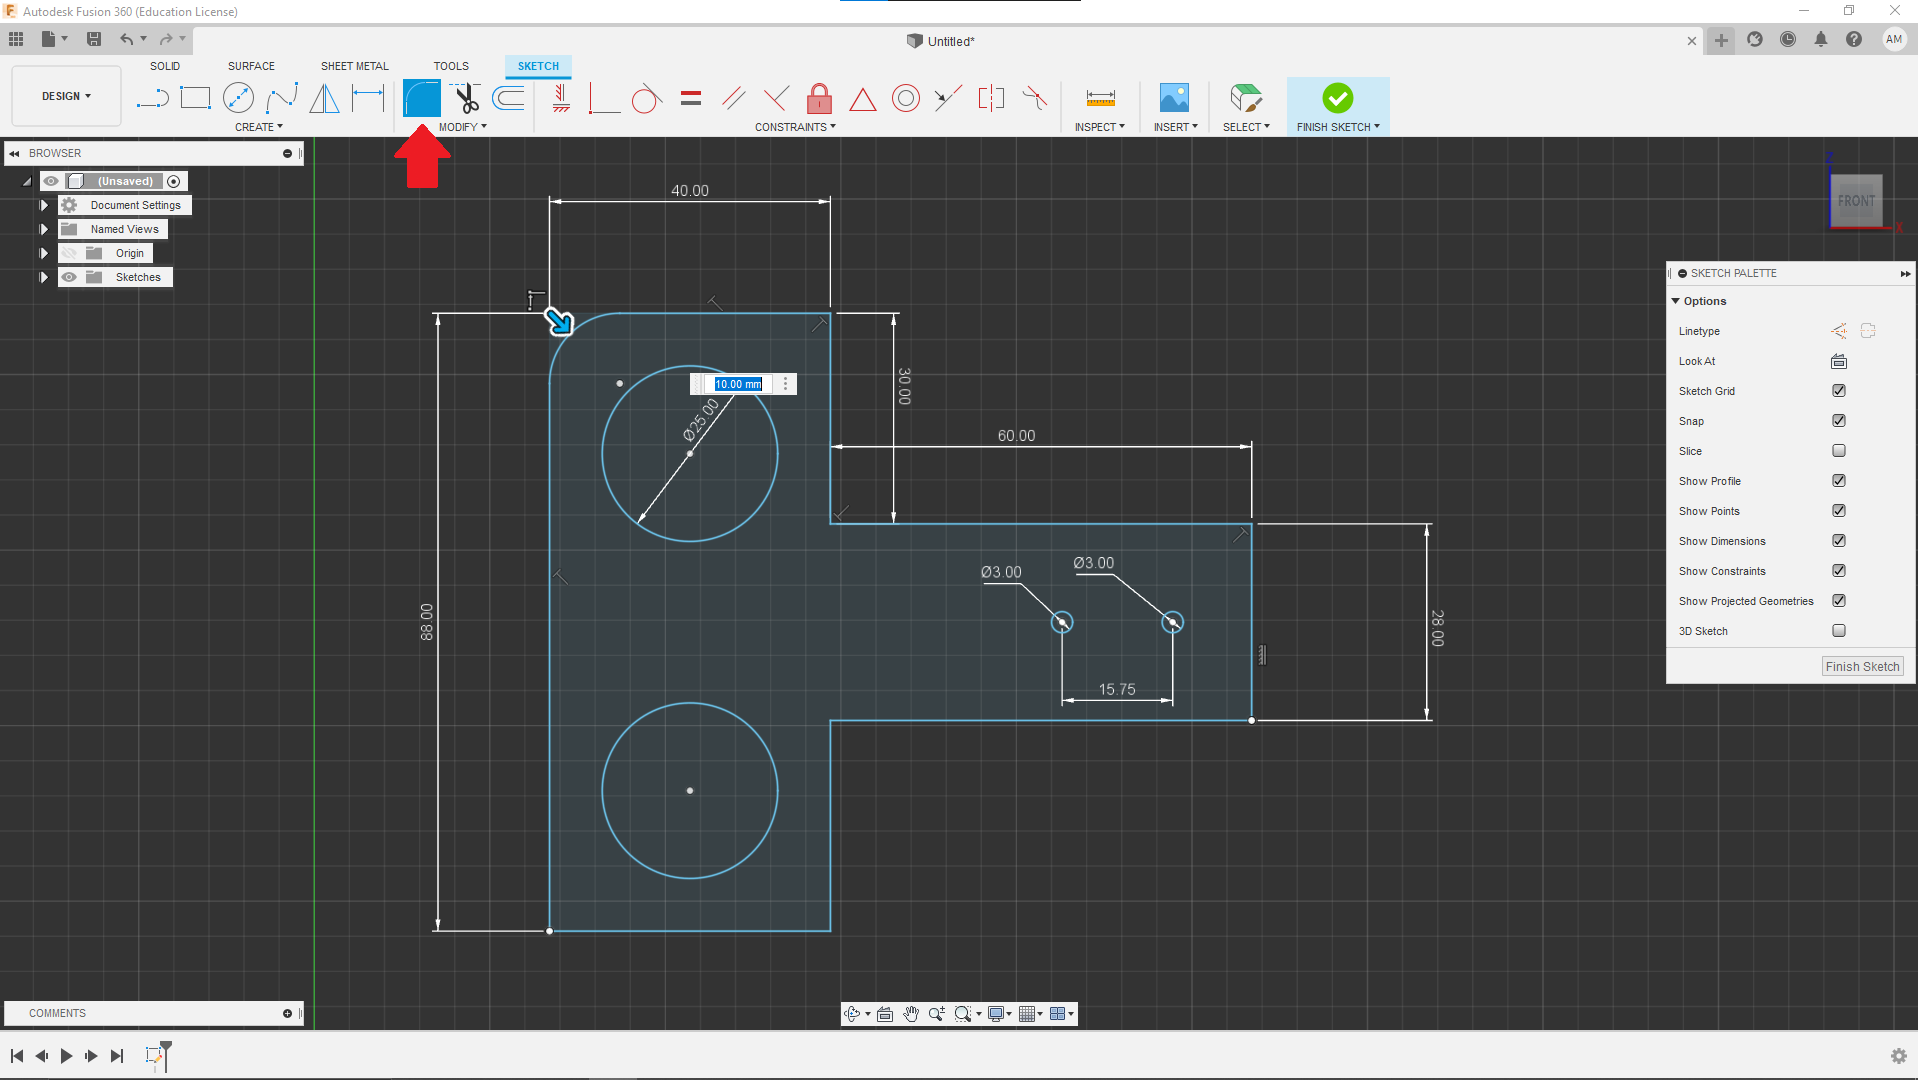Enable the Slice checkbox

pos(1838,451)
